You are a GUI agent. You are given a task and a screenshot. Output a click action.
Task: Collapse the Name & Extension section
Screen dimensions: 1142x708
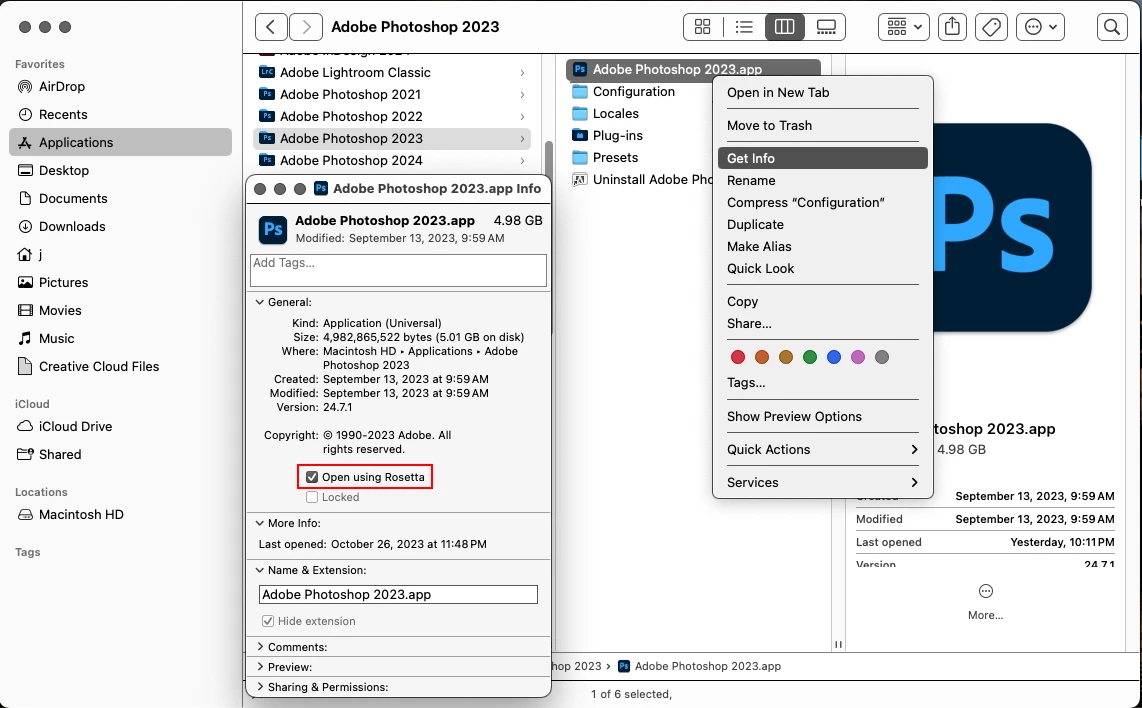point(259,570)
